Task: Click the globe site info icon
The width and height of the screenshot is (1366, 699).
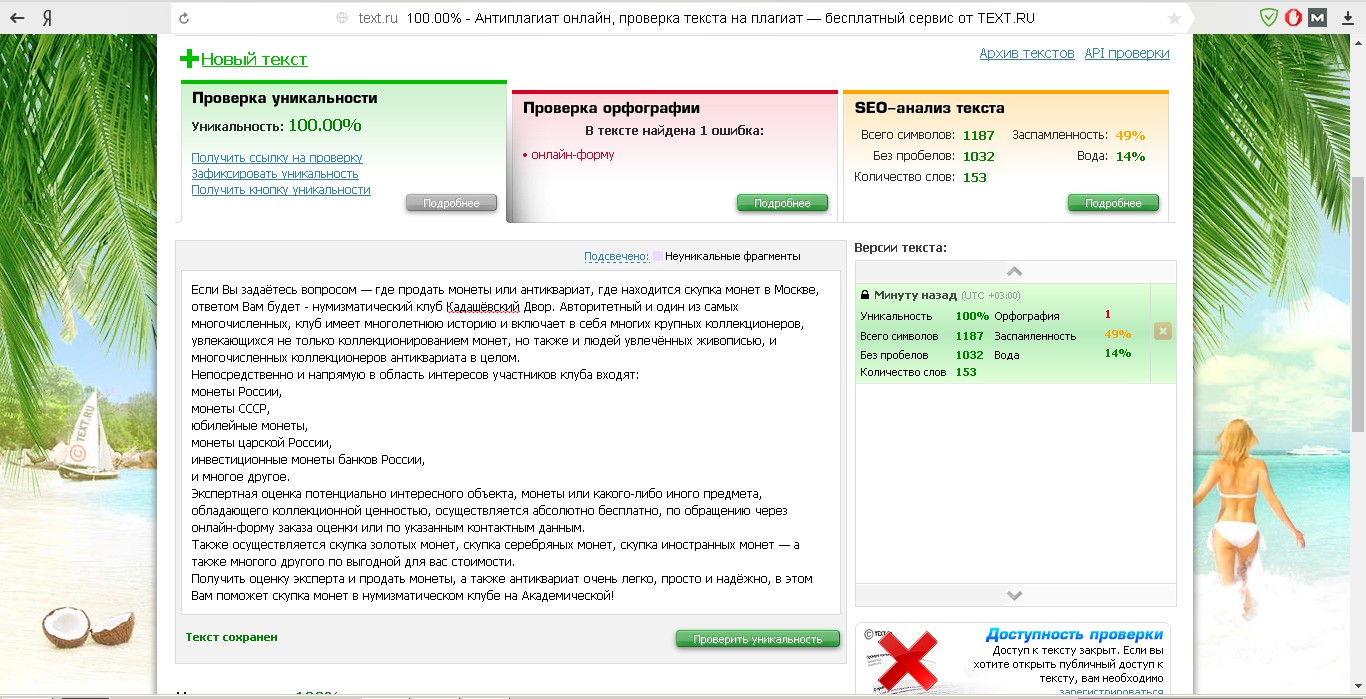Action: coord(342,18)
